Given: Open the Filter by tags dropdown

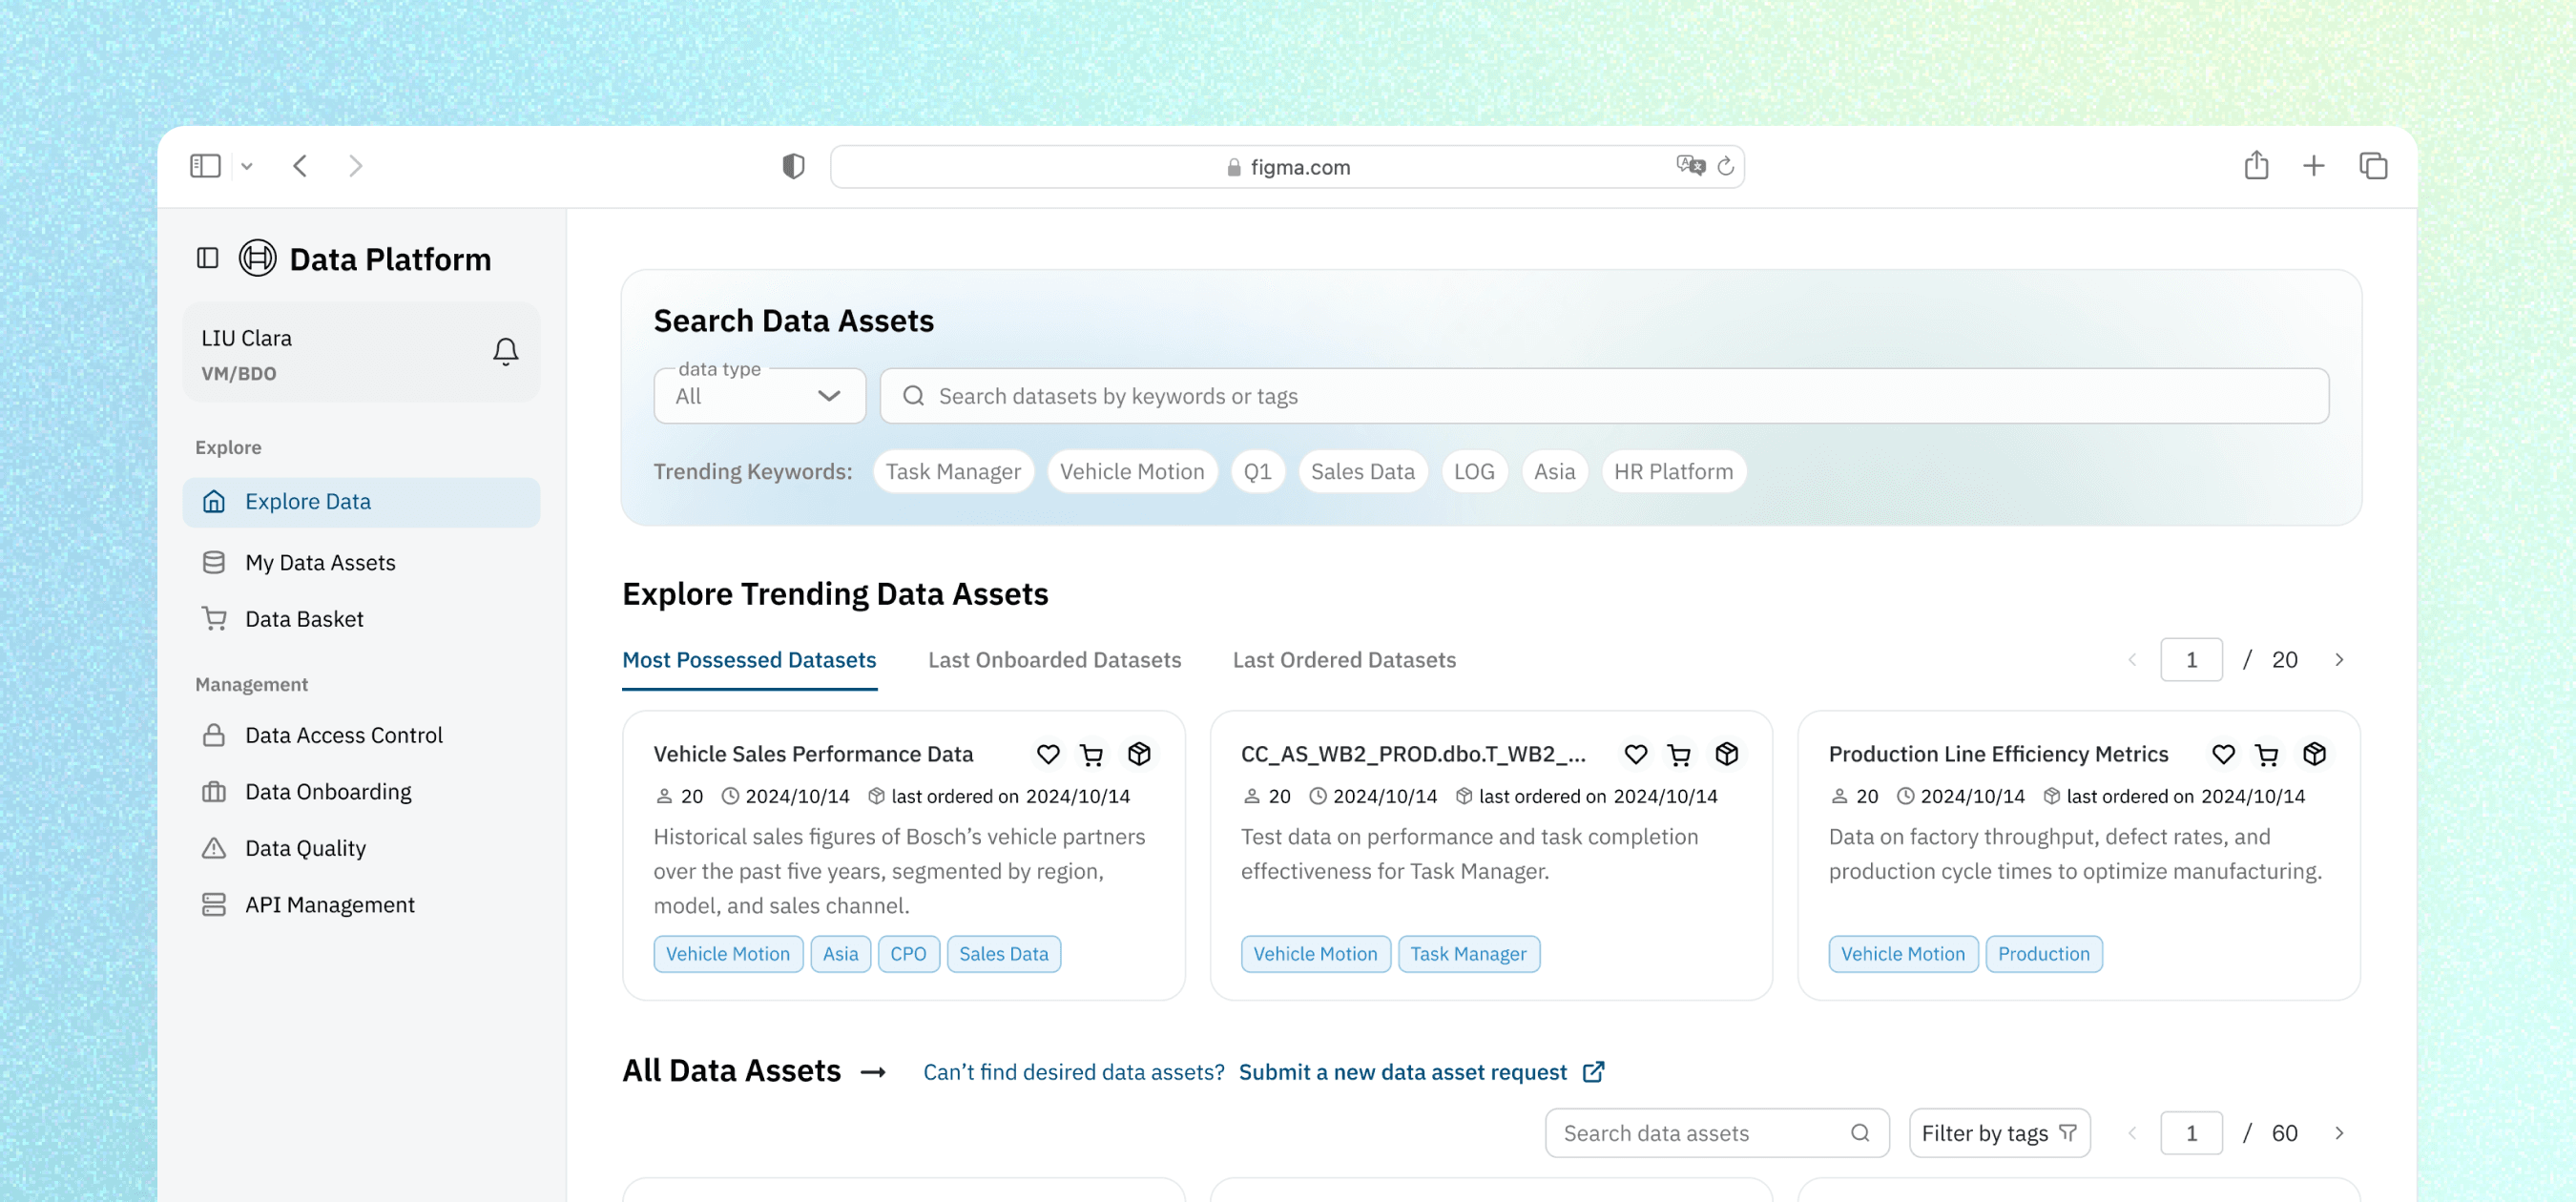Looking at the screenshot, I should [x=1998, y=1132].
